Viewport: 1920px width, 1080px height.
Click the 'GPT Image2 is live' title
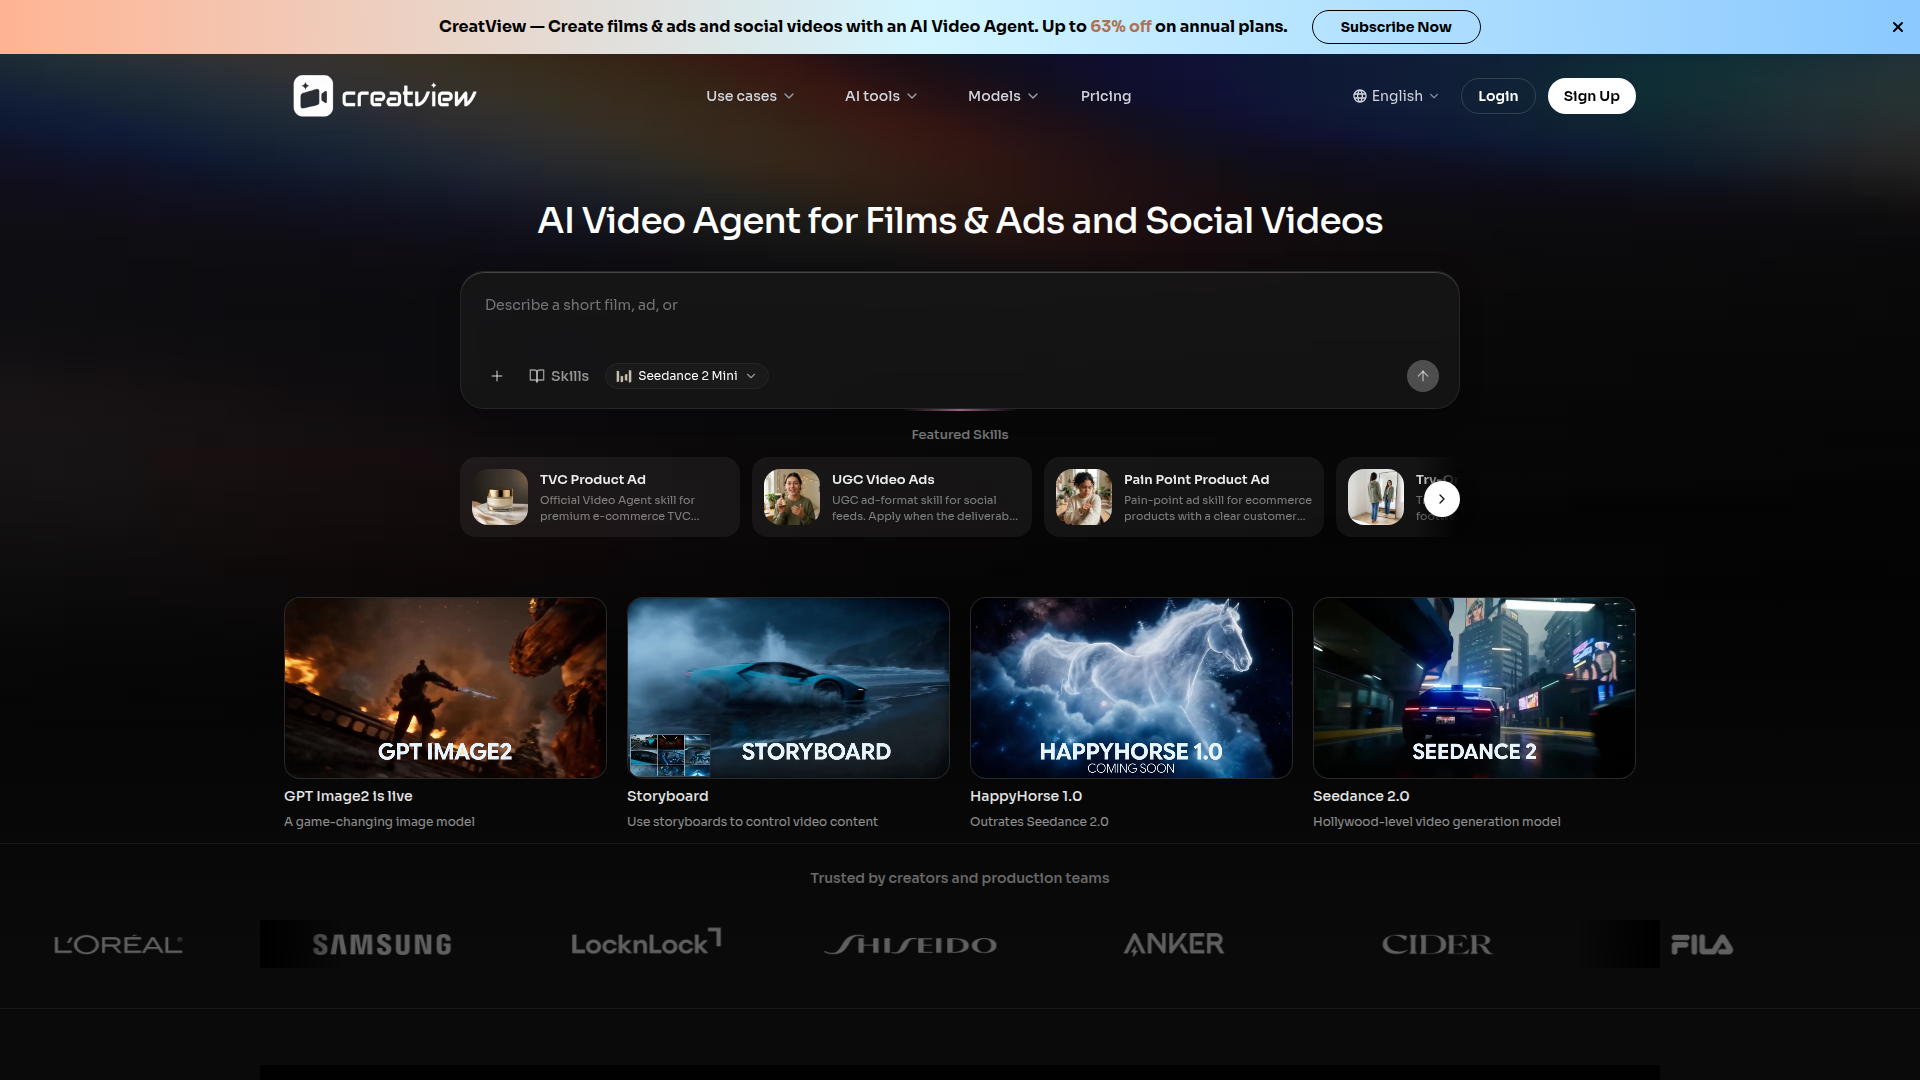(348, 796)
